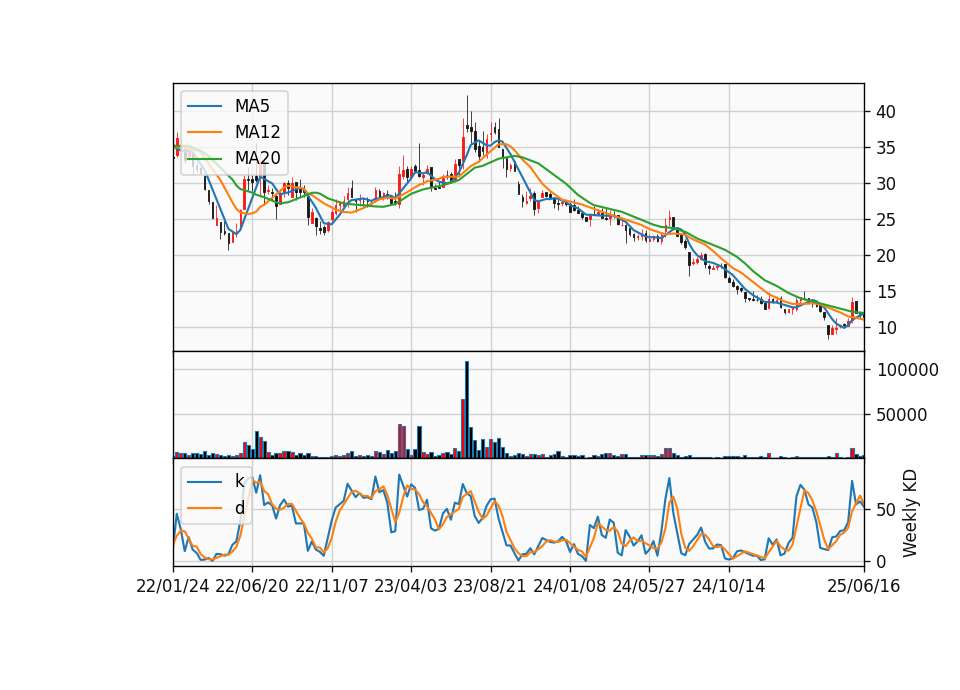Click the 25/06/16 date tick label
The width and height of the screenshot is (960, 690).
click(x=864, y=586)
